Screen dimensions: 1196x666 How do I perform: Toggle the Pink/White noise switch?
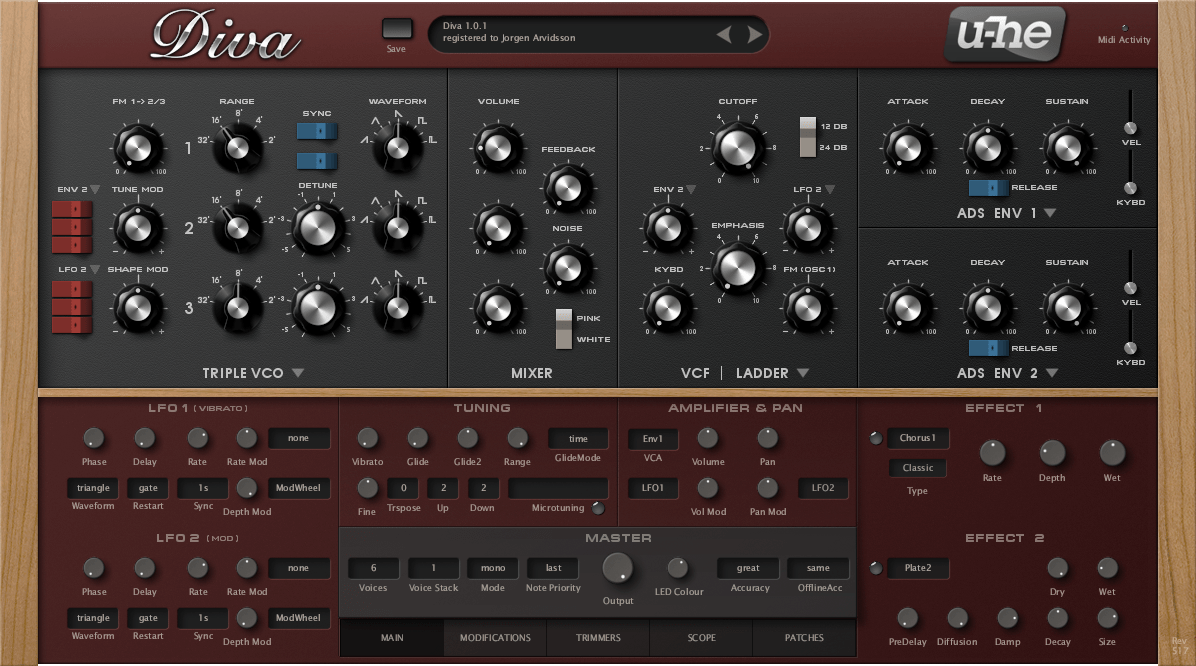(566, 328)
